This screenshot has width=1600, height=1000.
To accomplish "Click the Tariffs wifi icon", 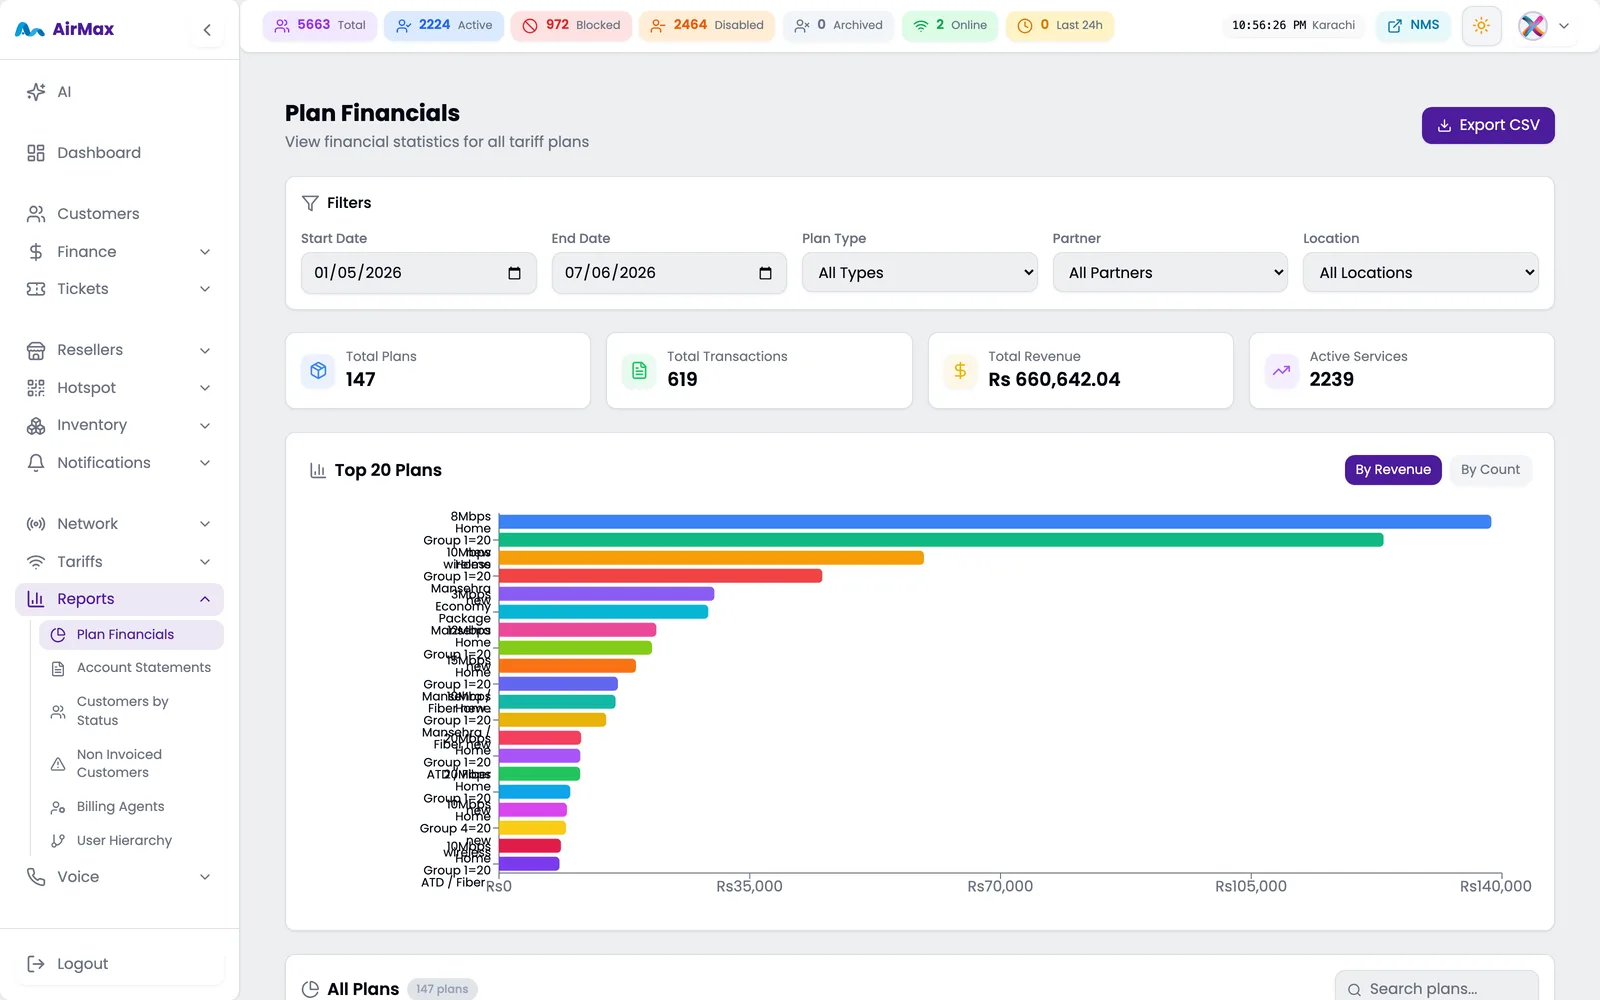I will pos(36,562).
